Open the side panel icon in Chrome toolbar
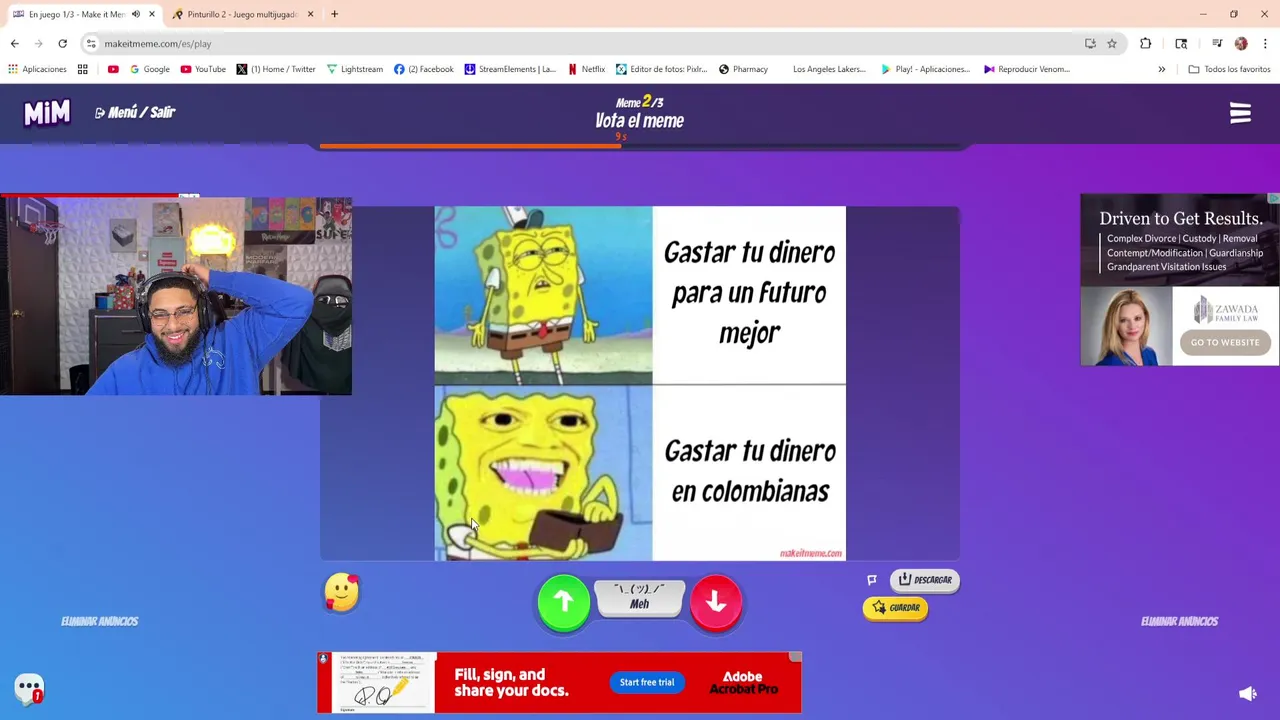1280x720 pixels. [x=1181, y=44]
